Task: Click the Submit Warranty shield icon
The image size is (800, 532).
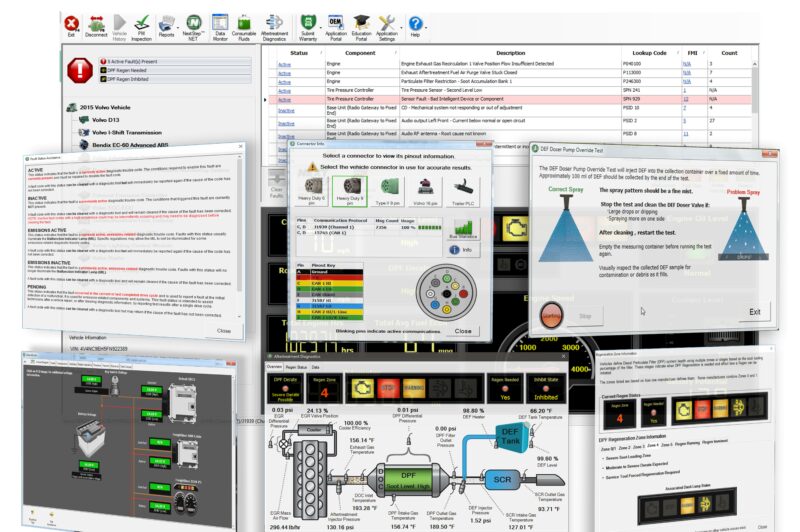Action: 308,28
